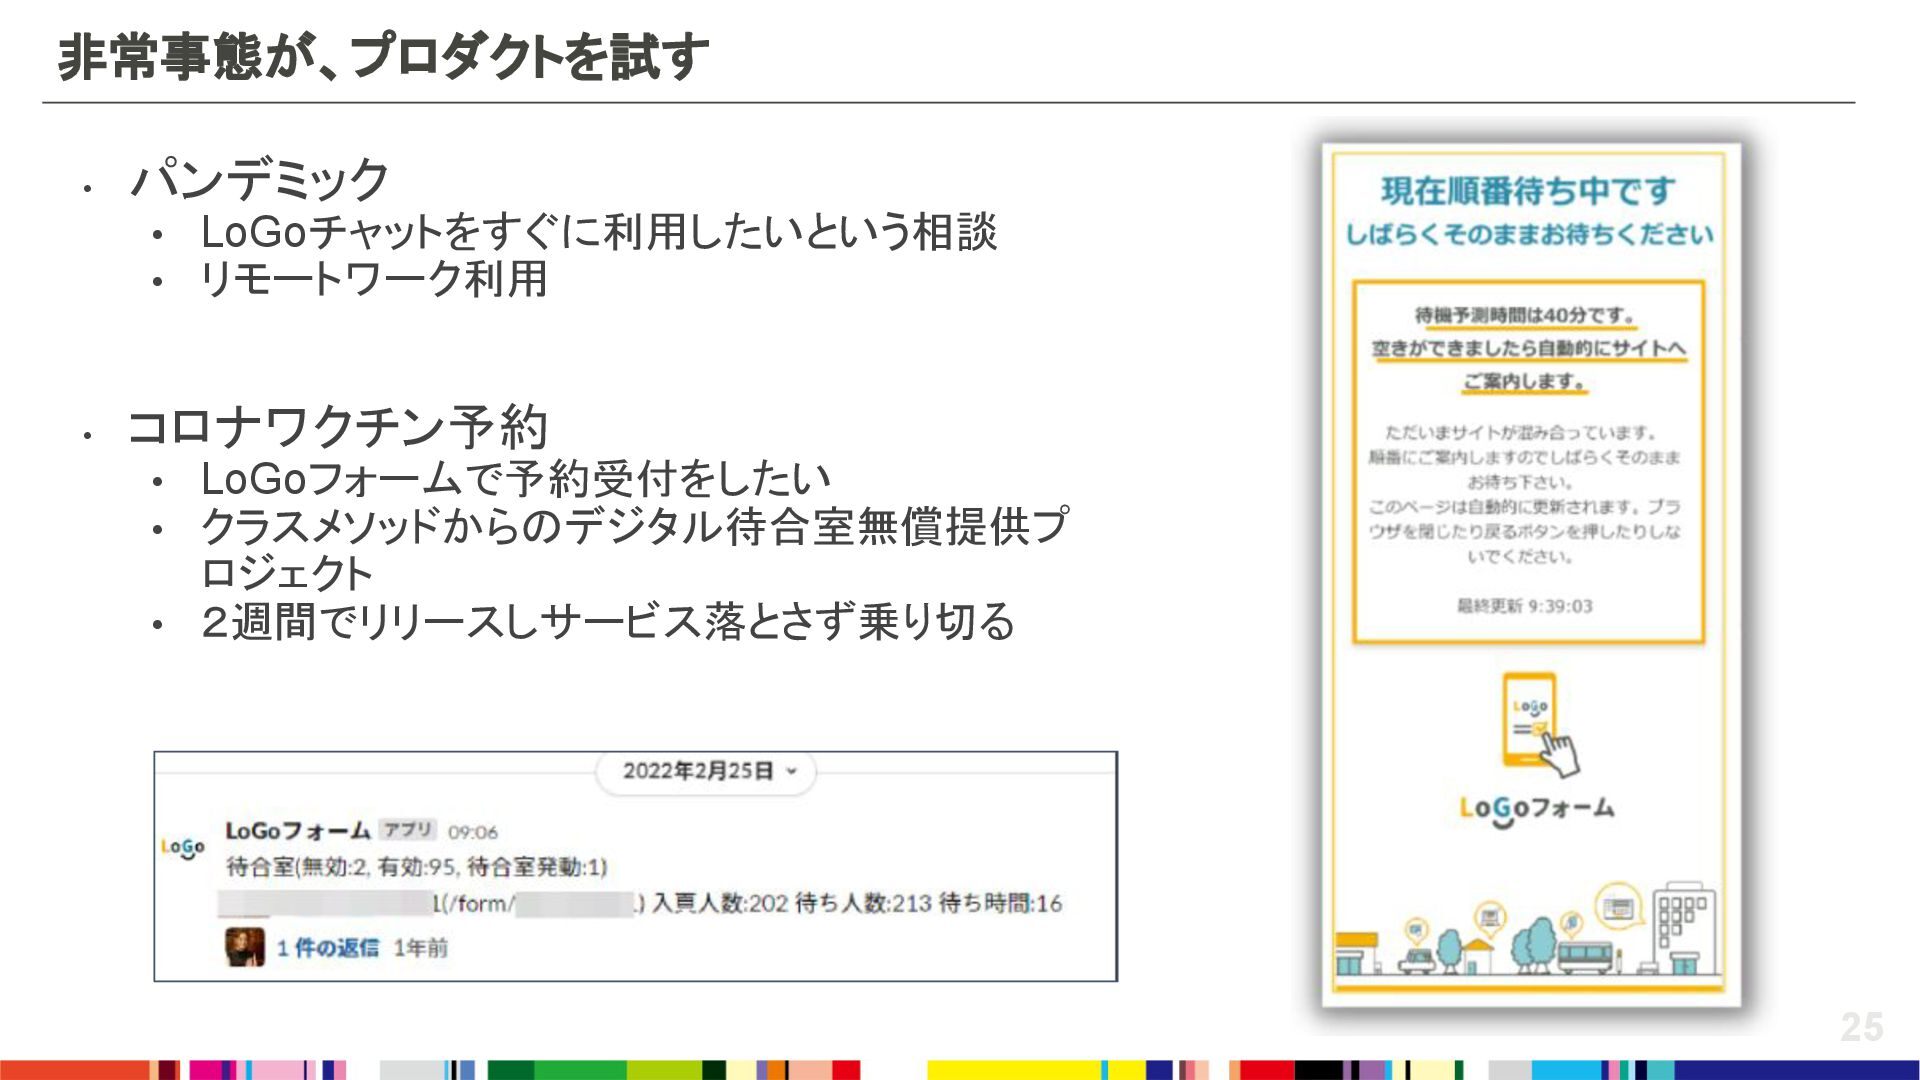This screenshot has width=1920, height=1080.
Task: Click the slide page number 25
Action: click(1861, 1027)
